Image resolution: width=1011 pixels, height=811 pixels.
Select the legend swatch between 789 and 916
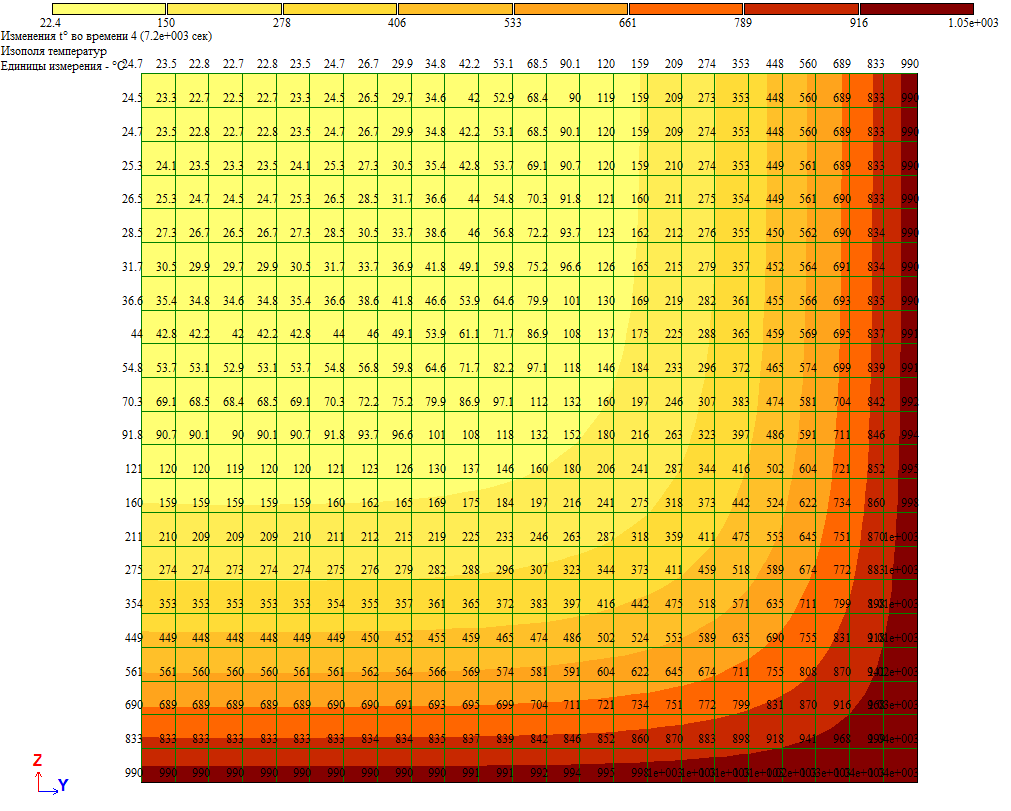(x=801, y=8)
